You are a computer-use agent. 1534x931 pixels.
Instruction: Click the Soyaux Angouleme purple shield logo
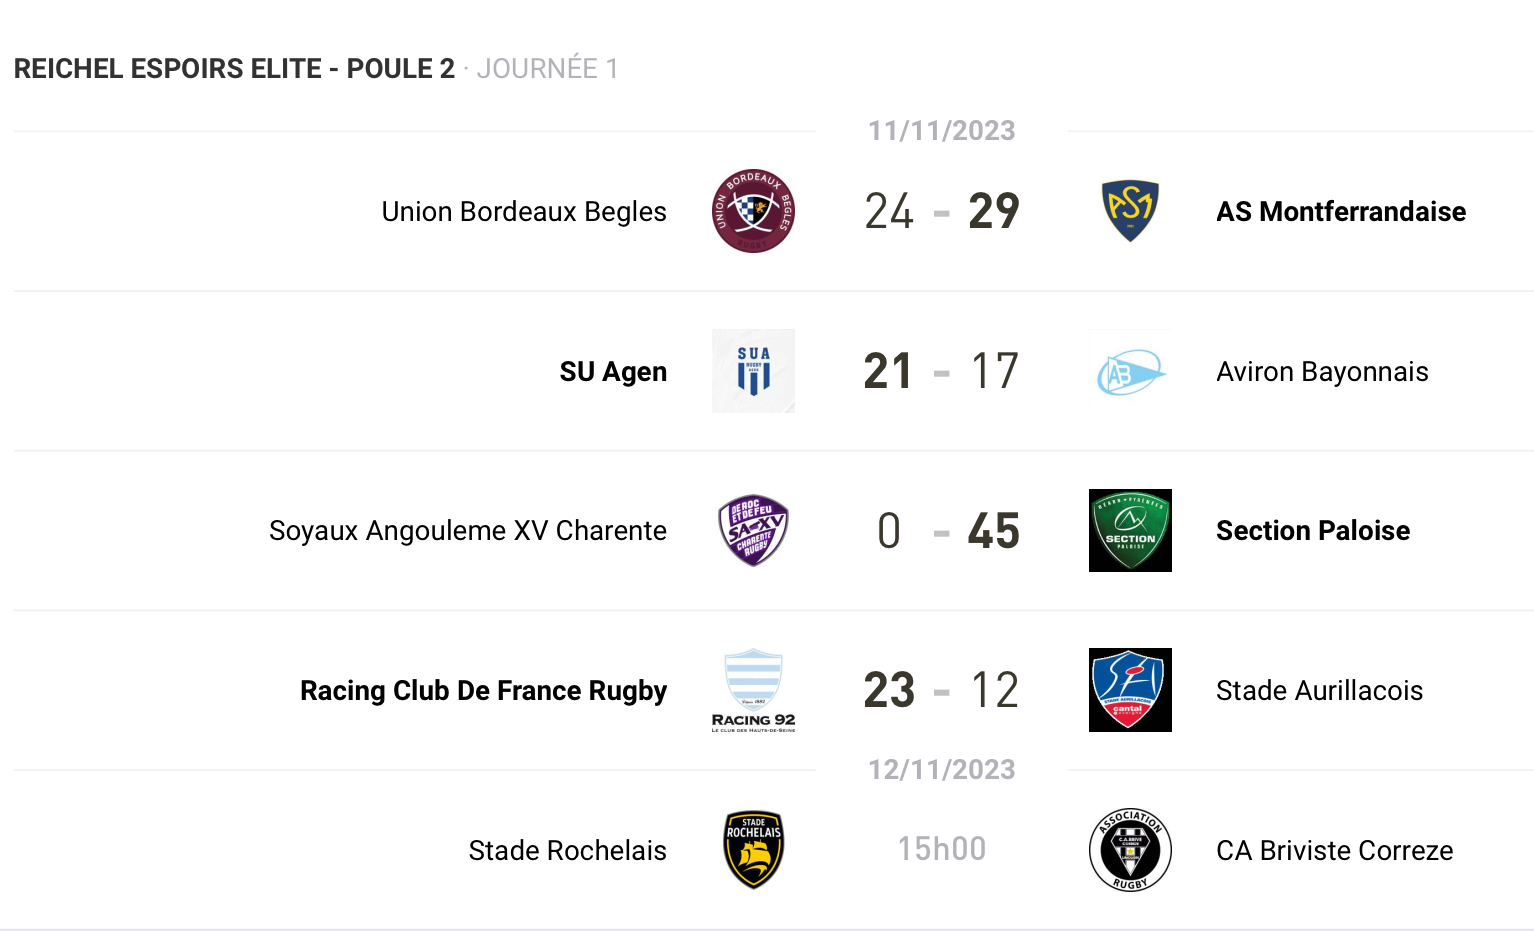[x=753, y=530]
